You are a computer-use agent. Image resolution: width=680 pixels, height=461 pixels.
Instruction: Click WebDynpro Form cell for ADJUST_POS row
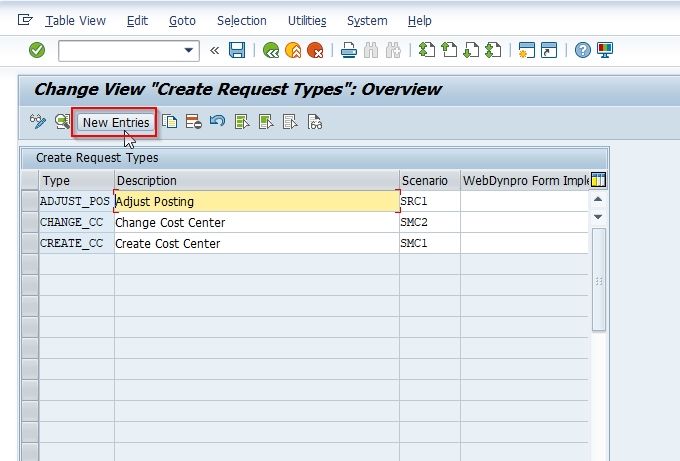pyautogui.click(x=524, y=201)
